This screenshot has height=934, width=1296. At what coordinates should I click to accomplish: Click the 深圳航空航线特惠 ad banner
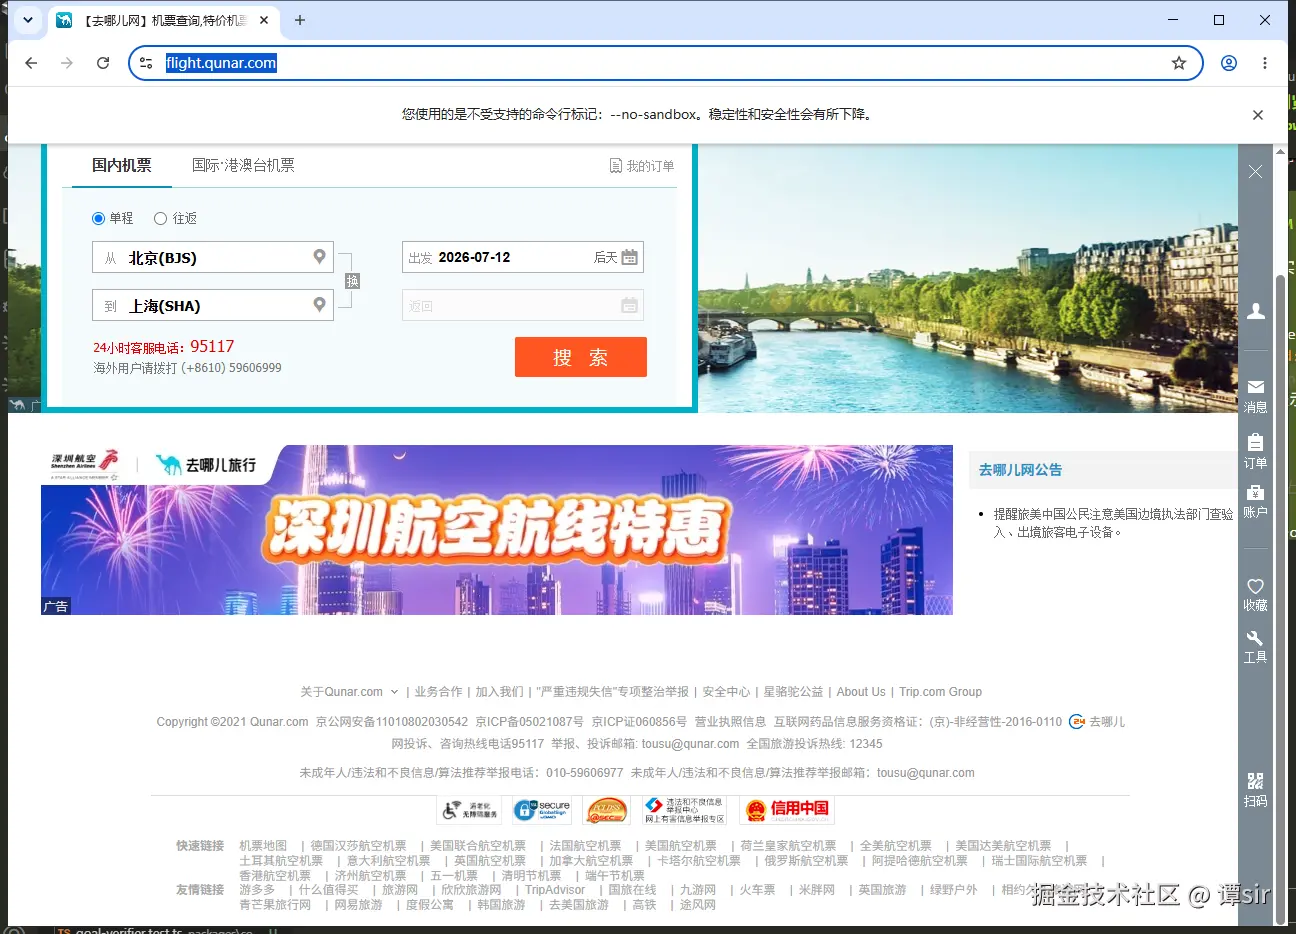tap(497, 530)
